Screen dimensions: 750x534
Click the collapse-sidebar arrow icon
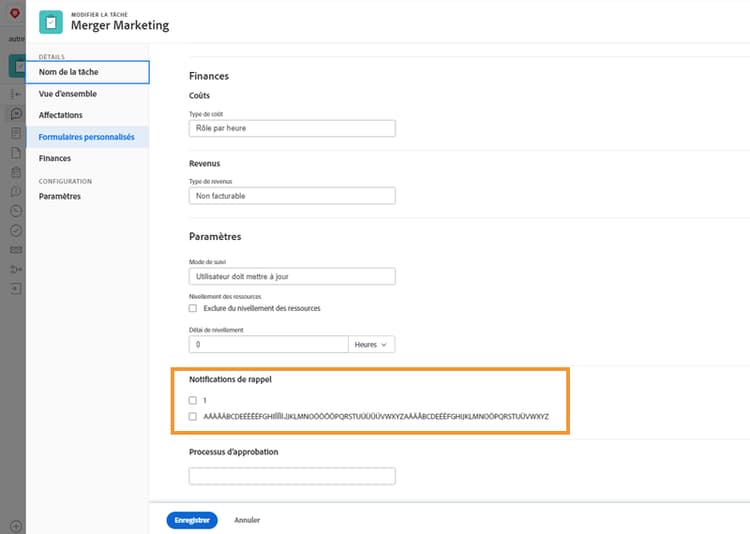click(16, 94)
